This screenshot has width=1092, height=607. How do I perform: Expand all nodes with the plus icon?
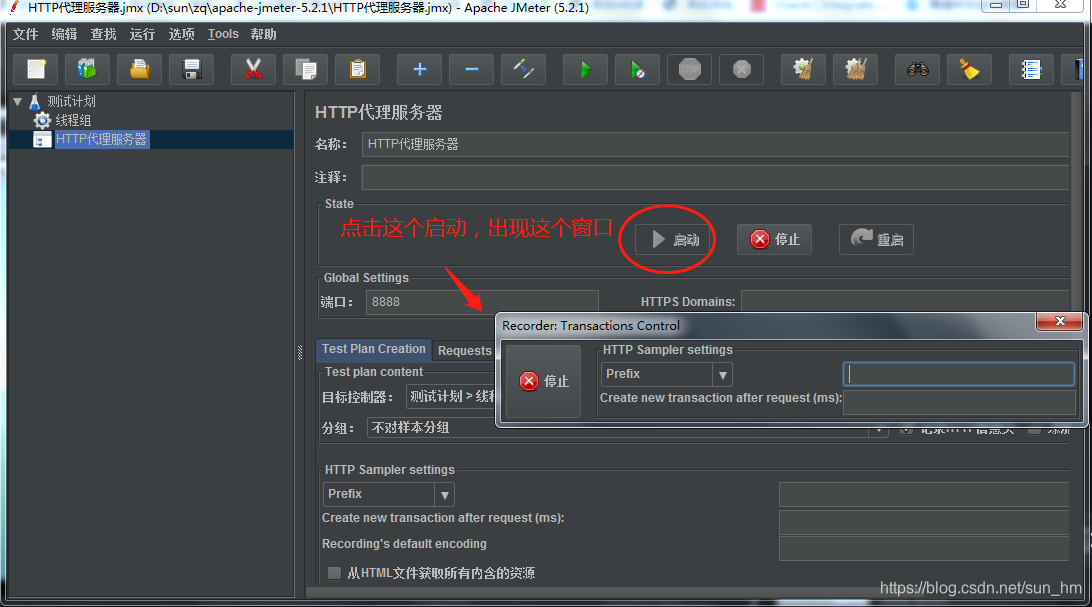419,69
